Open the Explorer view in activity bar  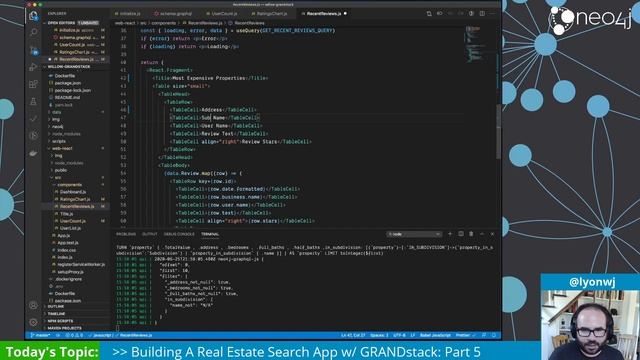click(x=33, y=16)
